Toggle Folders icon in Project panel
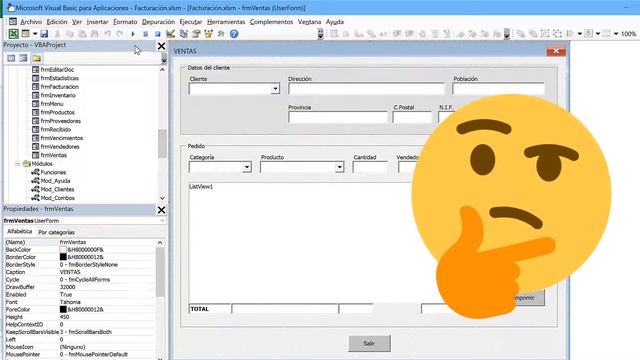 tap(36, 58)
